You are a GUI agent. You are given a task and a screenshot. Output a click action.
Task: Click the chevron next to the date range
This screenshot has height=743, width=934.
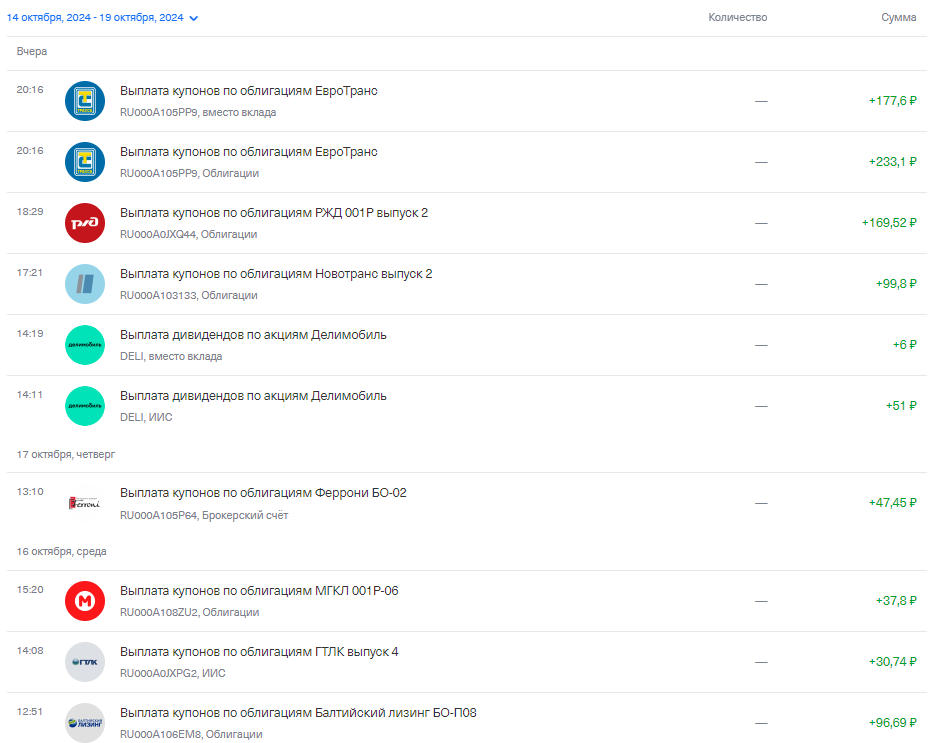tap(194, 18)
